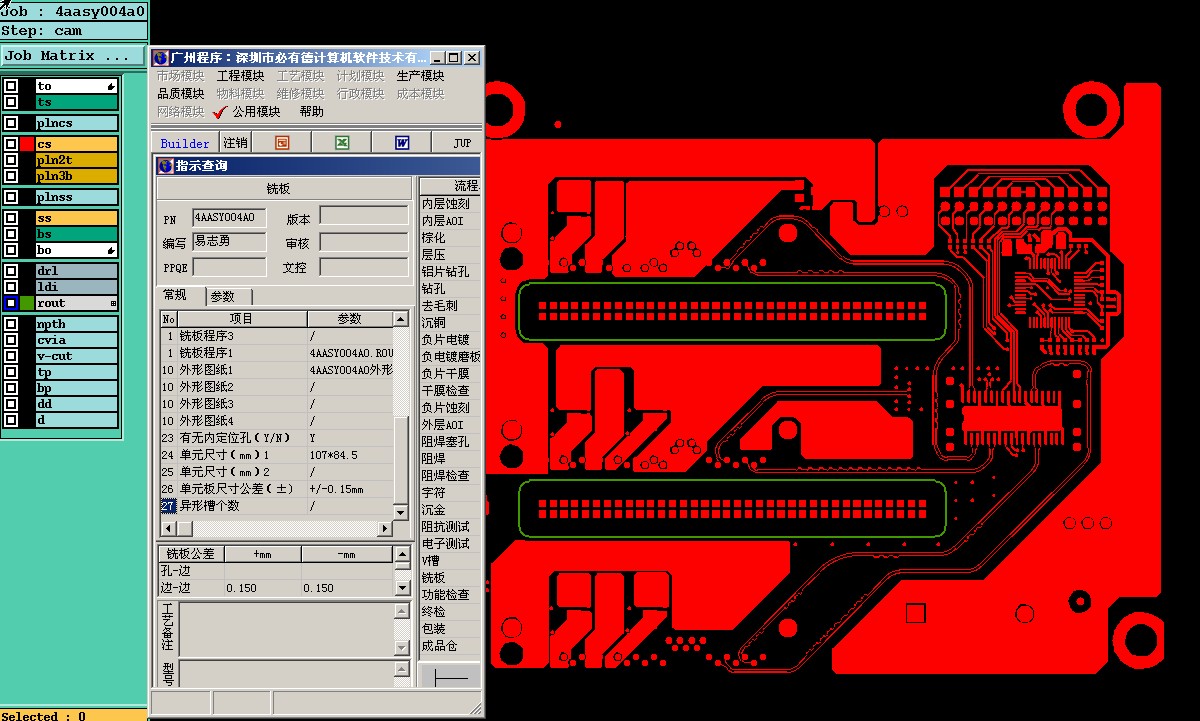Click scroll-down arrow of 工艺备注 box
The height and width of the screenshot is (721, 1200).
(402, 647)
